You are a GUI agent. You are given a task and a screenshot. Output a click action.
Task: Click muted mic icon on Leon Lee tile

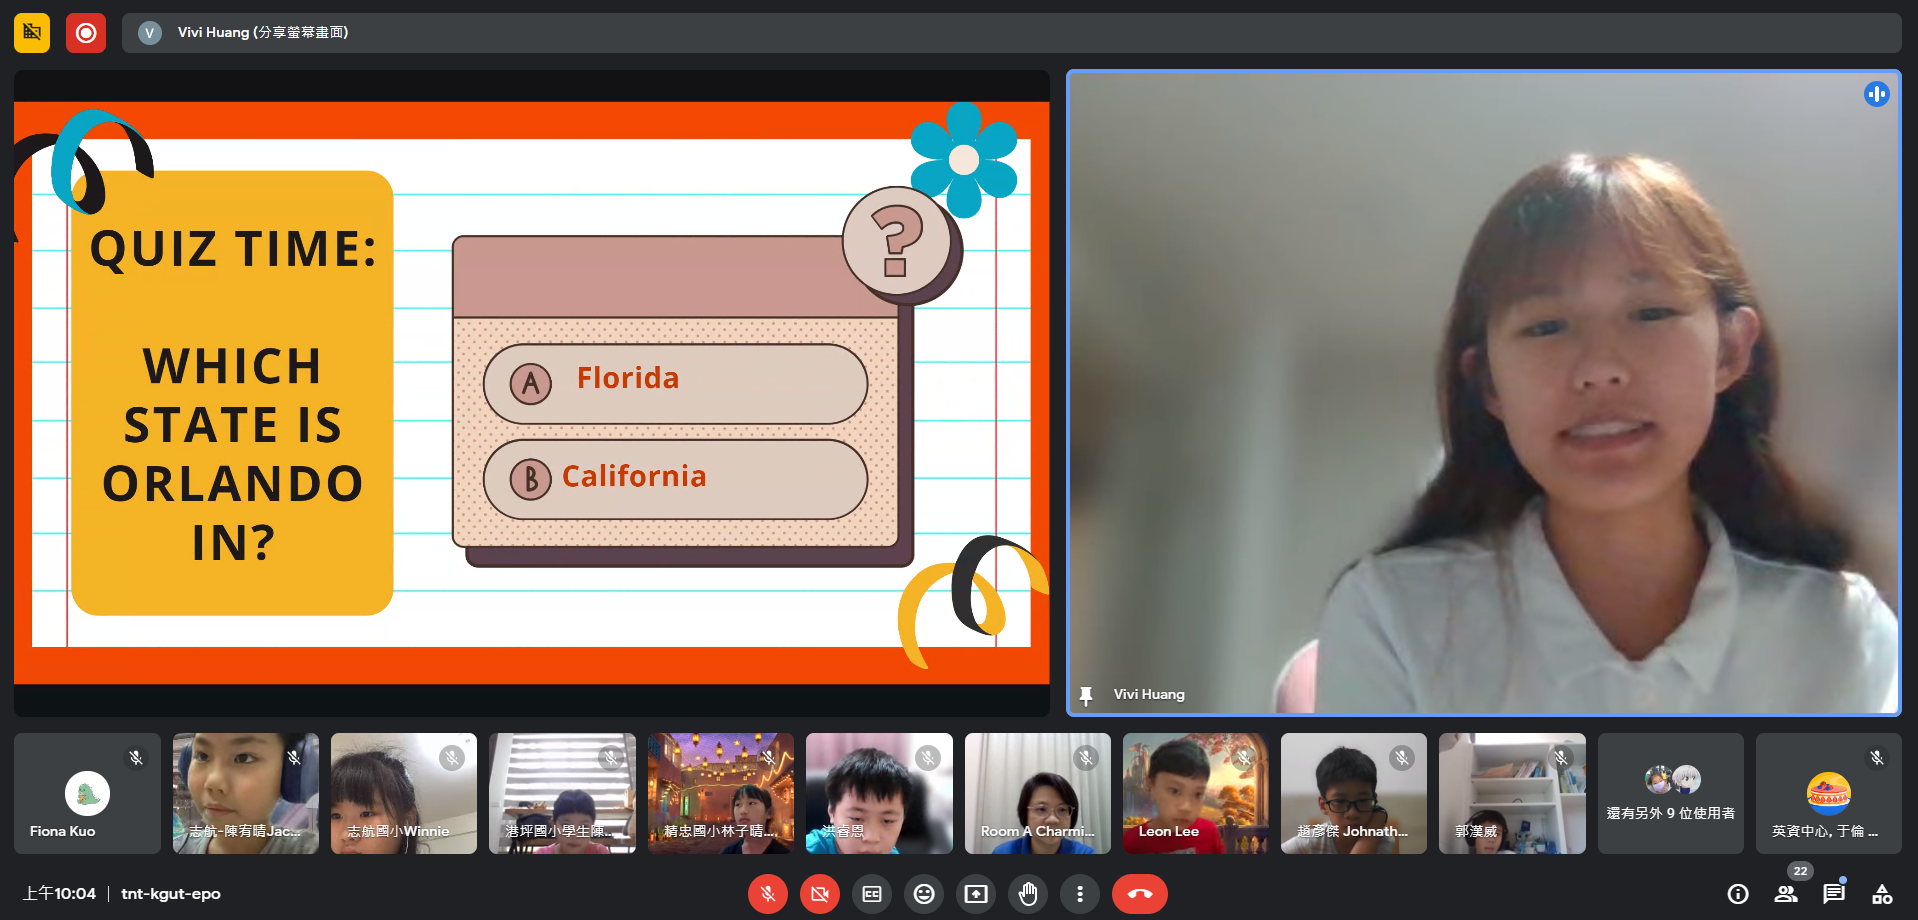[x=1244, y=758]
